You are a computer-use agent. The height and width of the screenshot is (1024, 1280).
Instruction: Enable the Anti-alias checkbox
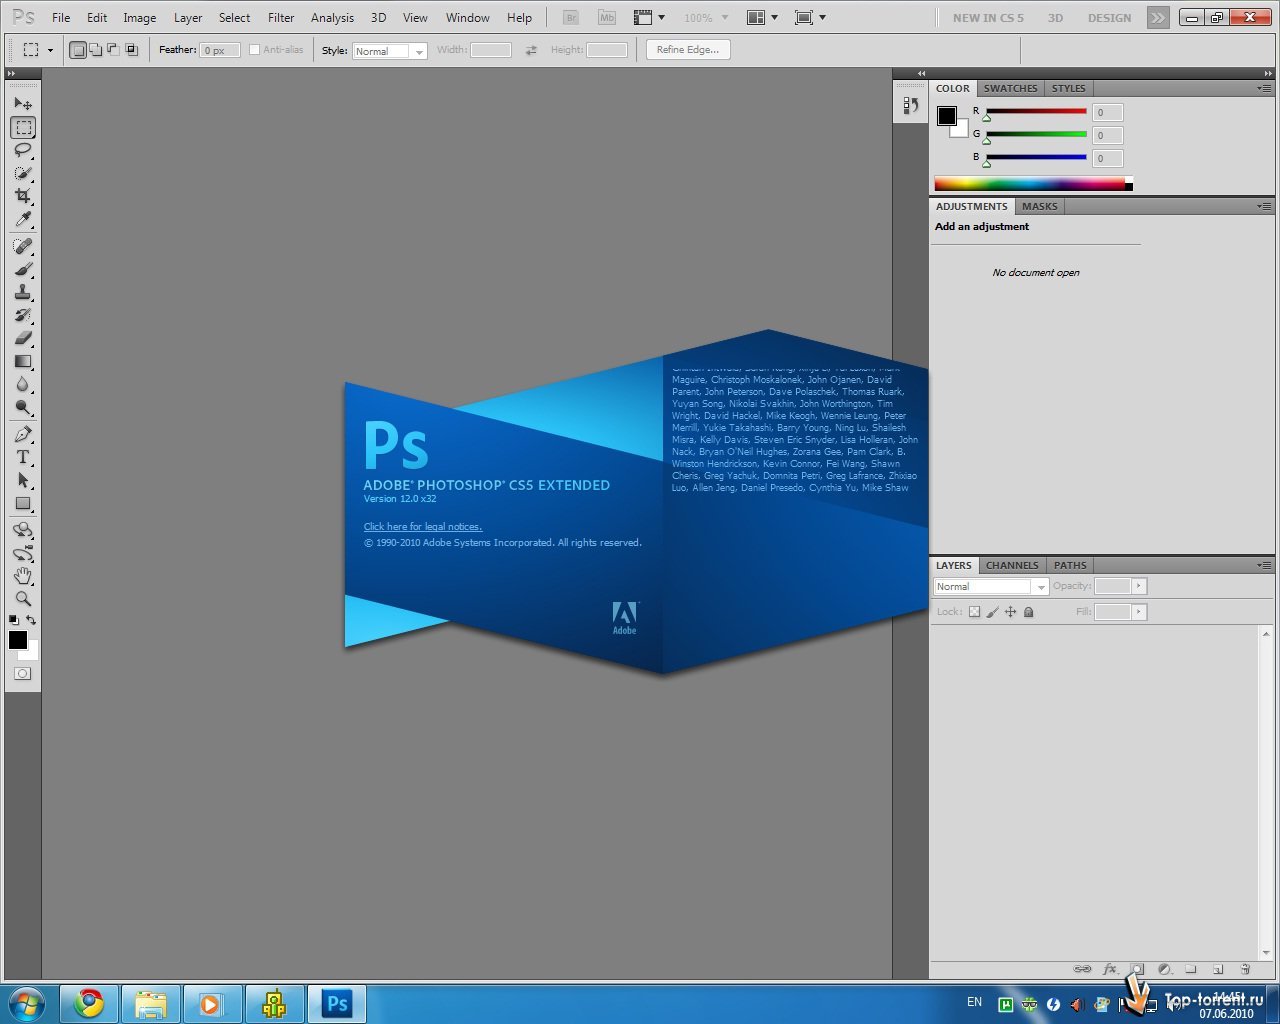tap(254, 50)
